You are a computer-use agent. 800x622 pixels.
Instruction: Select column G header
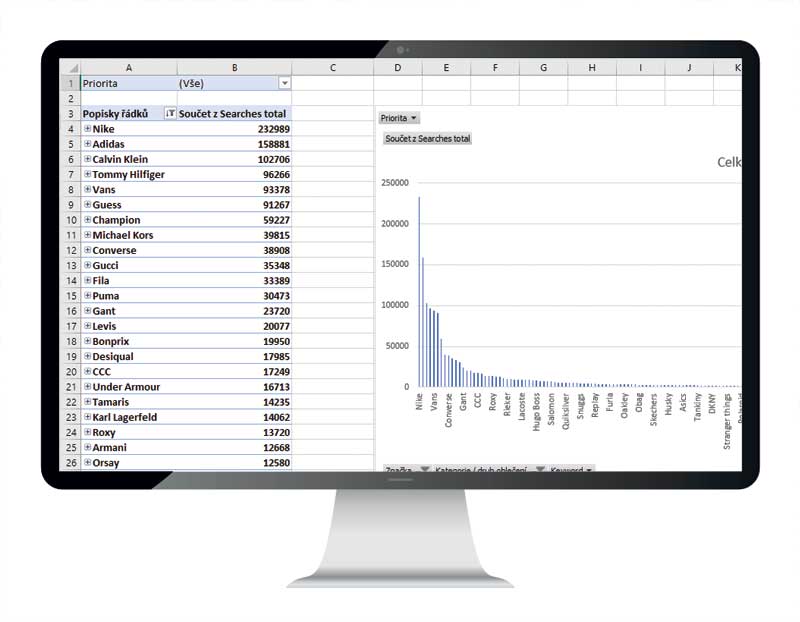point(543,67)
